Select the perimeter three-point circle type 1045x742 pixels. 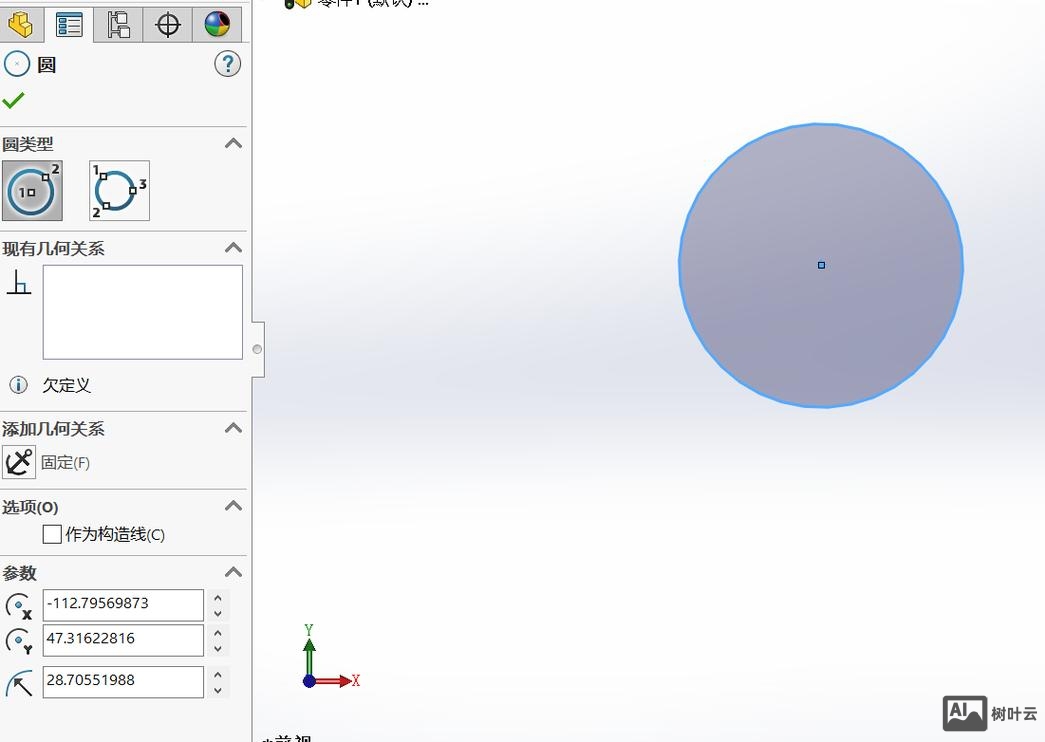(x=119, y=190)
